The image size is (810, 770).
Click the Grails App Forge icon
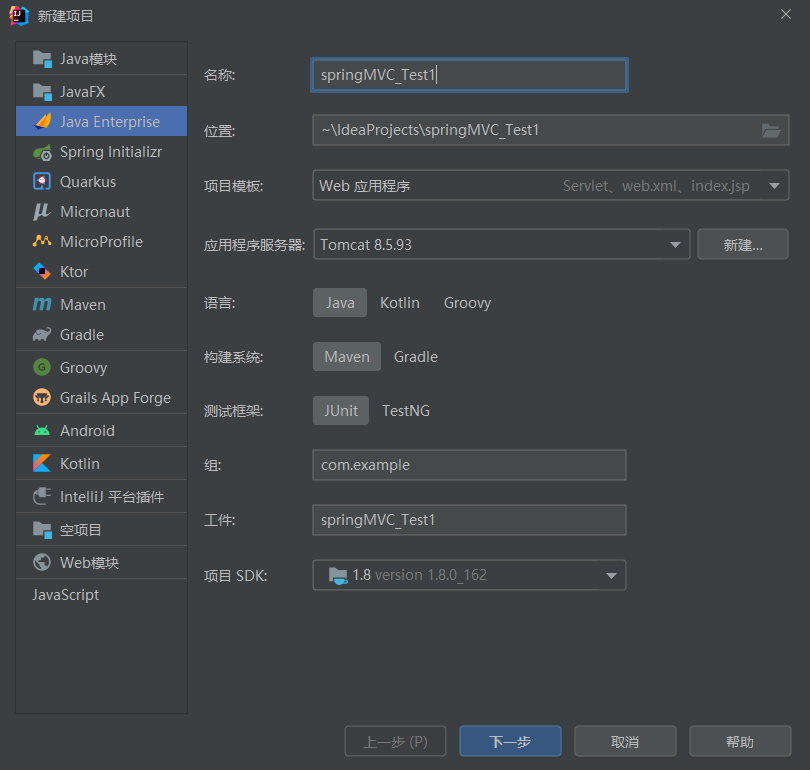pyautogui.click(x=42, y=398)
